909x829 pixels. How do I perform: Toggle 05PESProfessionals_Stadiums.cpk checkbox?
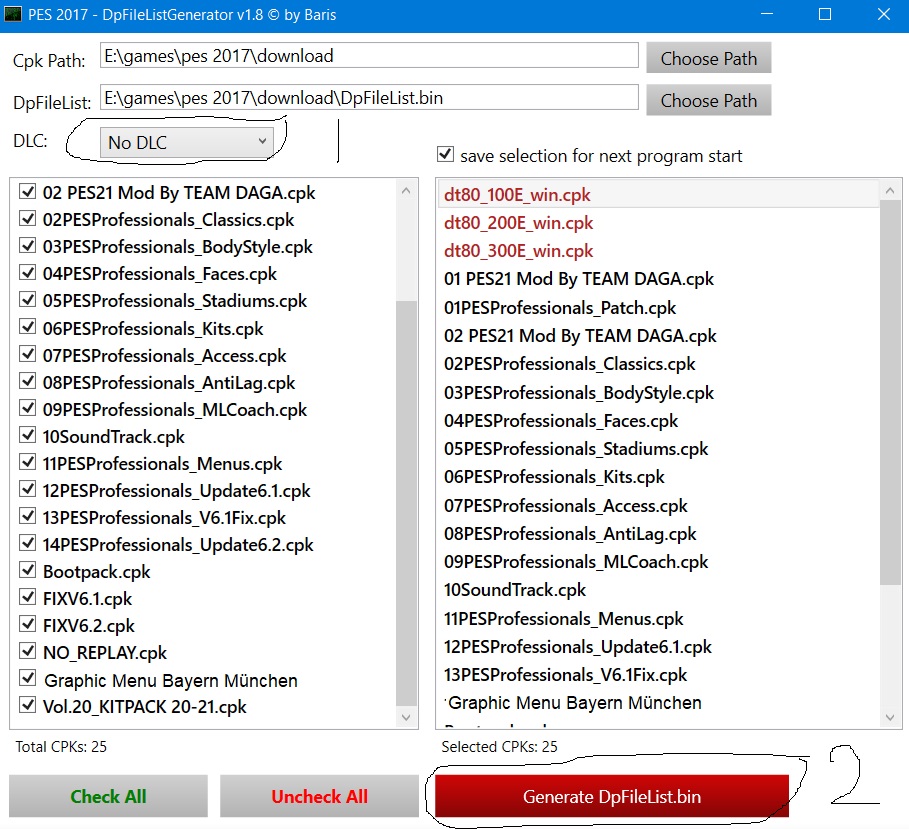tap(27, 300)
